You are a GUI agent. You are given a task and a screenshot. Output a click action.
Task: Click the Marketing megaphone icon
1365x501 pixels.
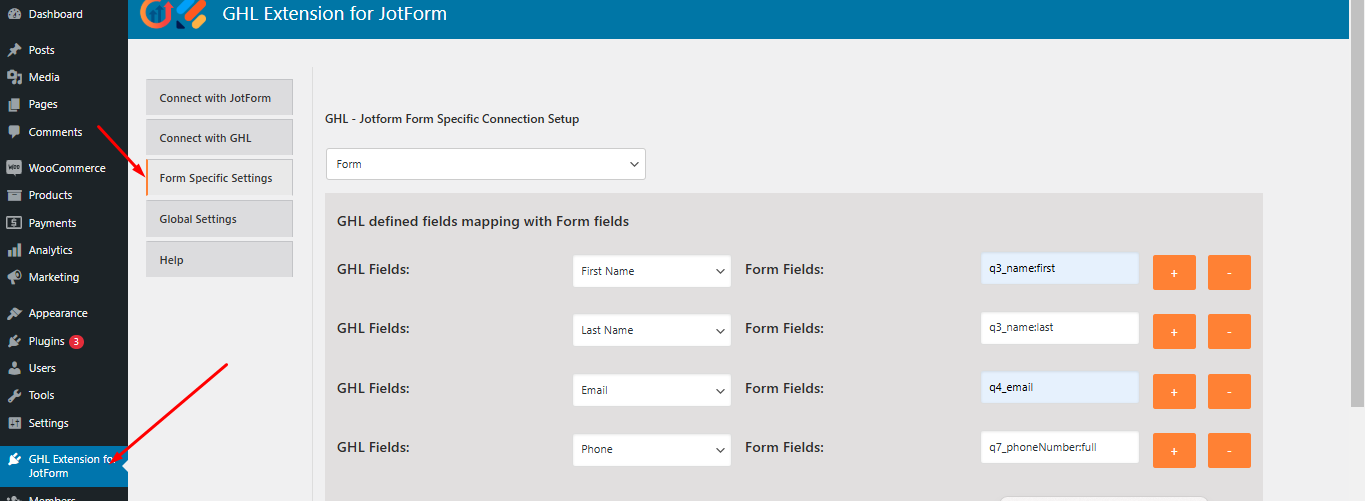[x=14, y=277]
